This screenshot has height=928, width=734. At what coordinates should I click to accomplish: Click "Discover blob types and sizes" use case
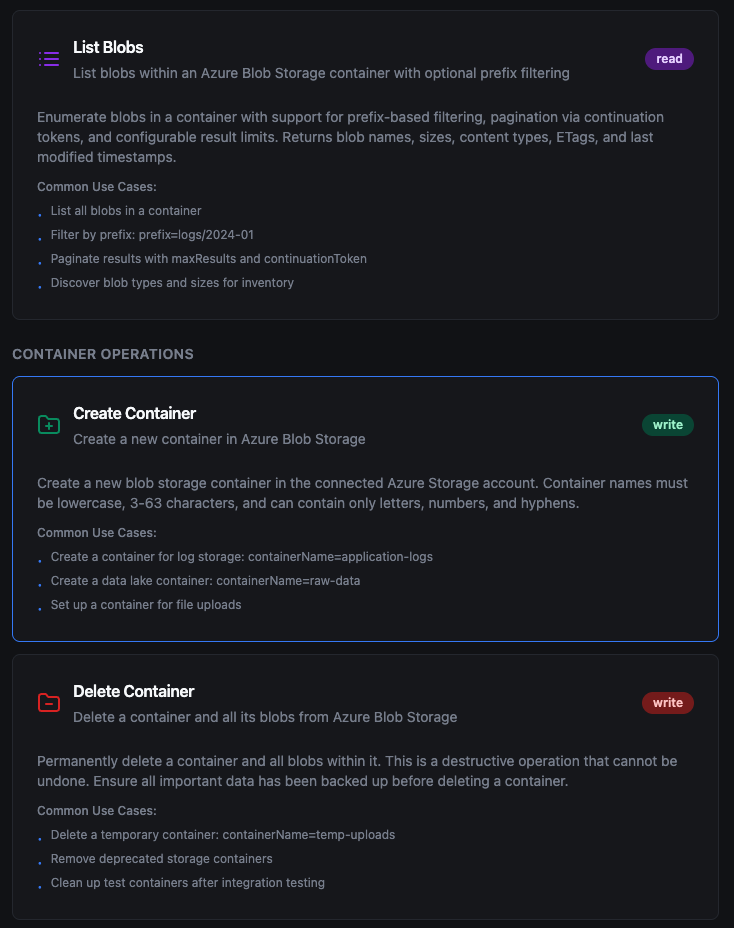[x=172, y=283]
